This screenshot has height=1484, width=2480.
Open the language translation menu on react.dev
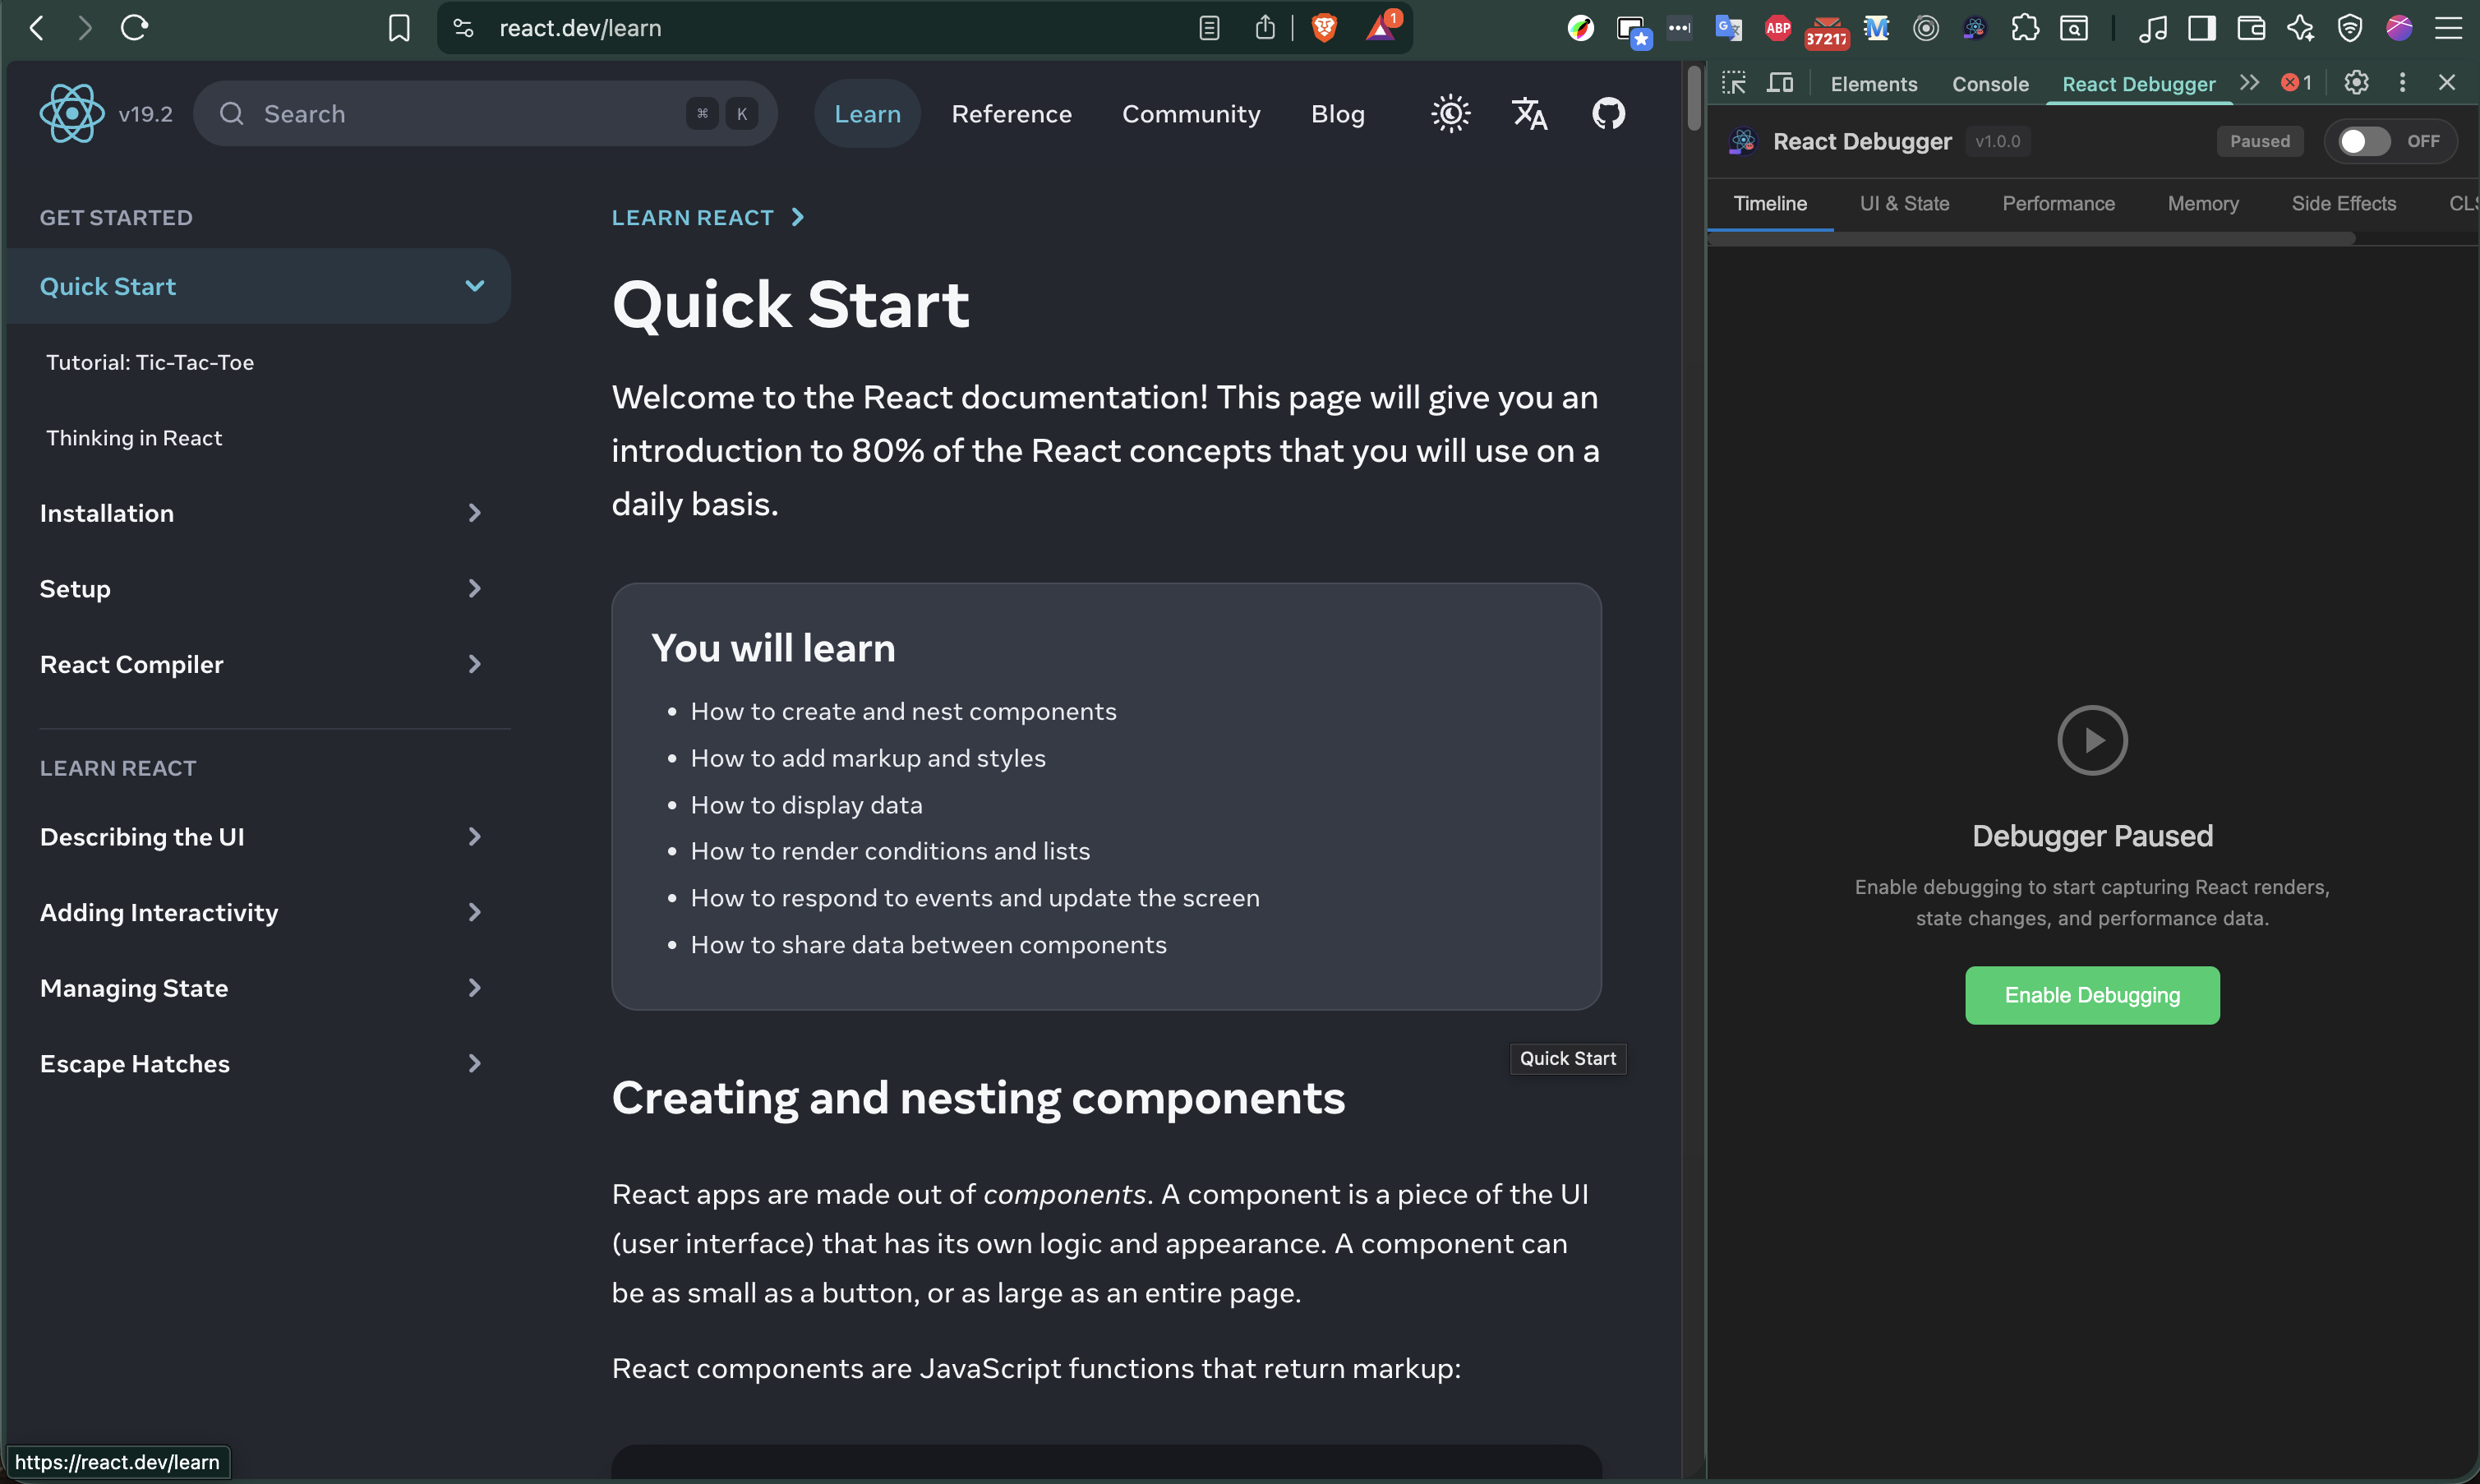click(1529, 114)
